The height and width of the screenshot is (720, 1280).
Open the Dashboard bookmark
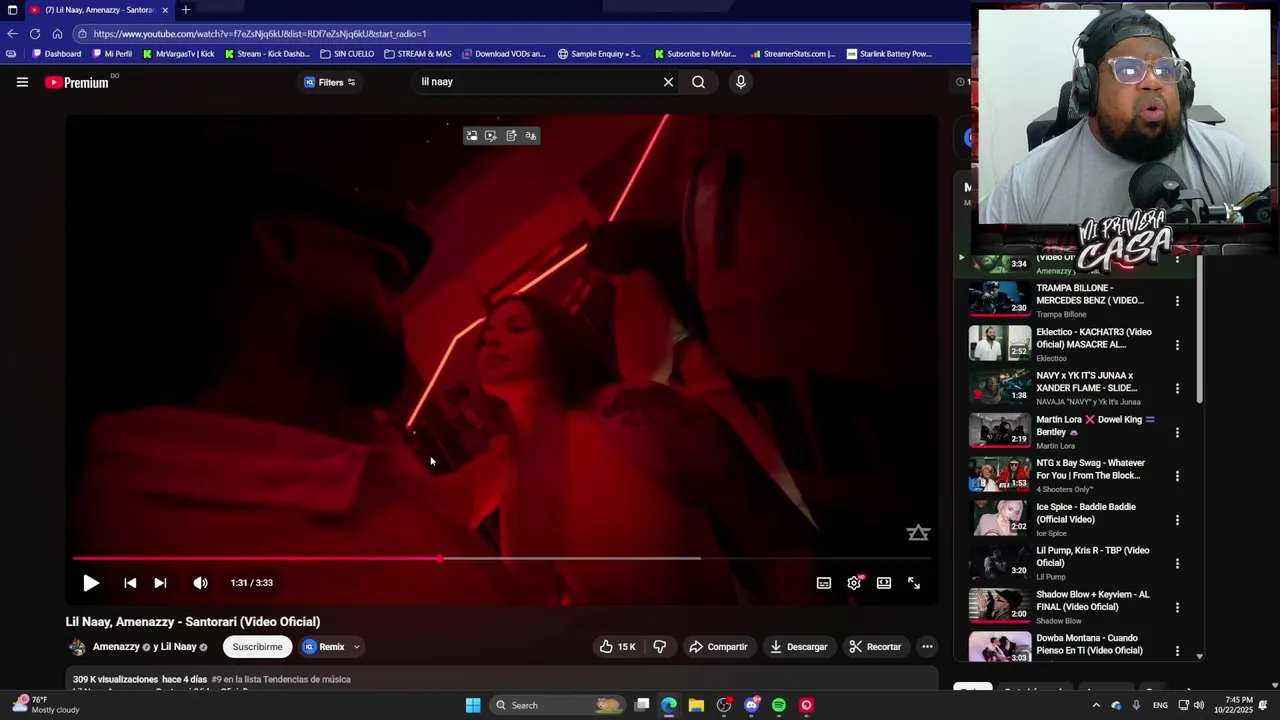tap(57, 54)
